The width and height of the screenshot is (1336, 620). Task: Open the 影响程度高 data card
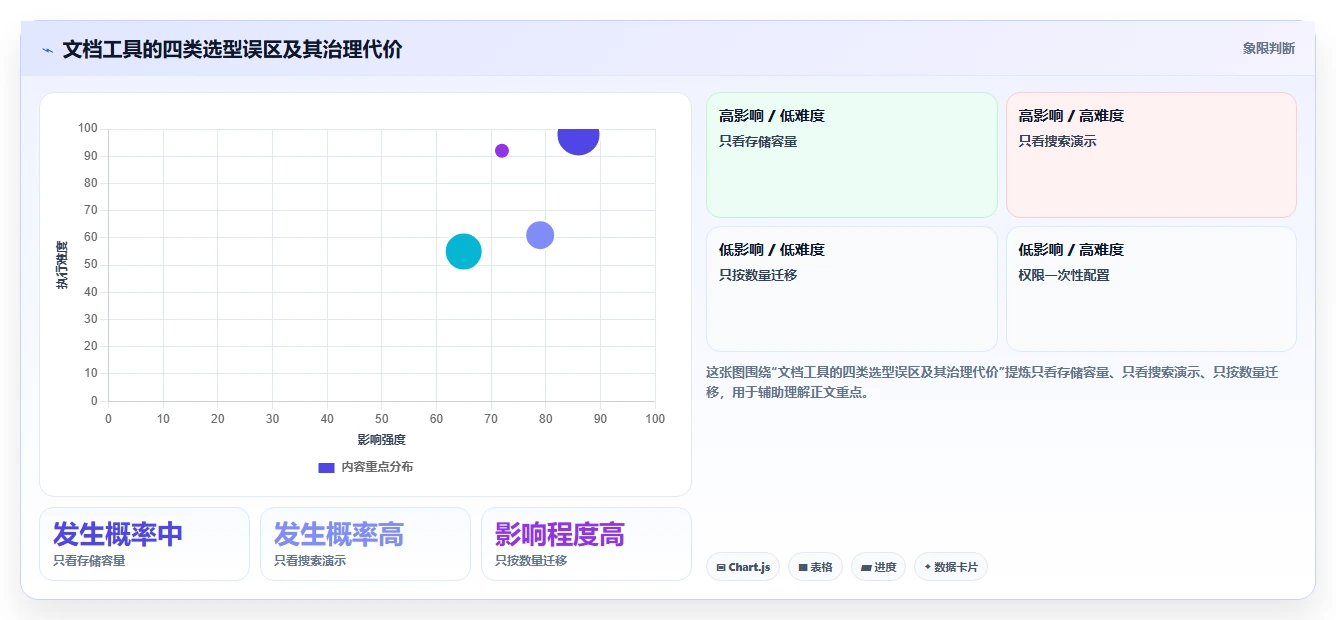coord(586,544)
